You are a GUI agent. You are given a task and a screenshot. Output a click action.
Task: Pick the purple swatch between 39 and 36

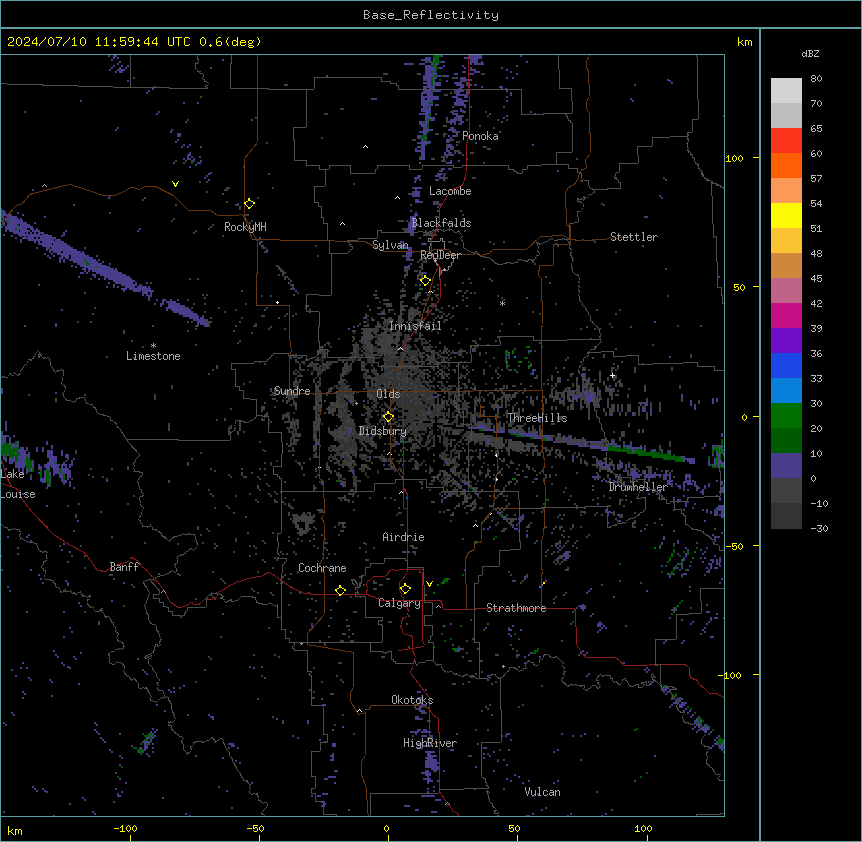click(786, 341)
